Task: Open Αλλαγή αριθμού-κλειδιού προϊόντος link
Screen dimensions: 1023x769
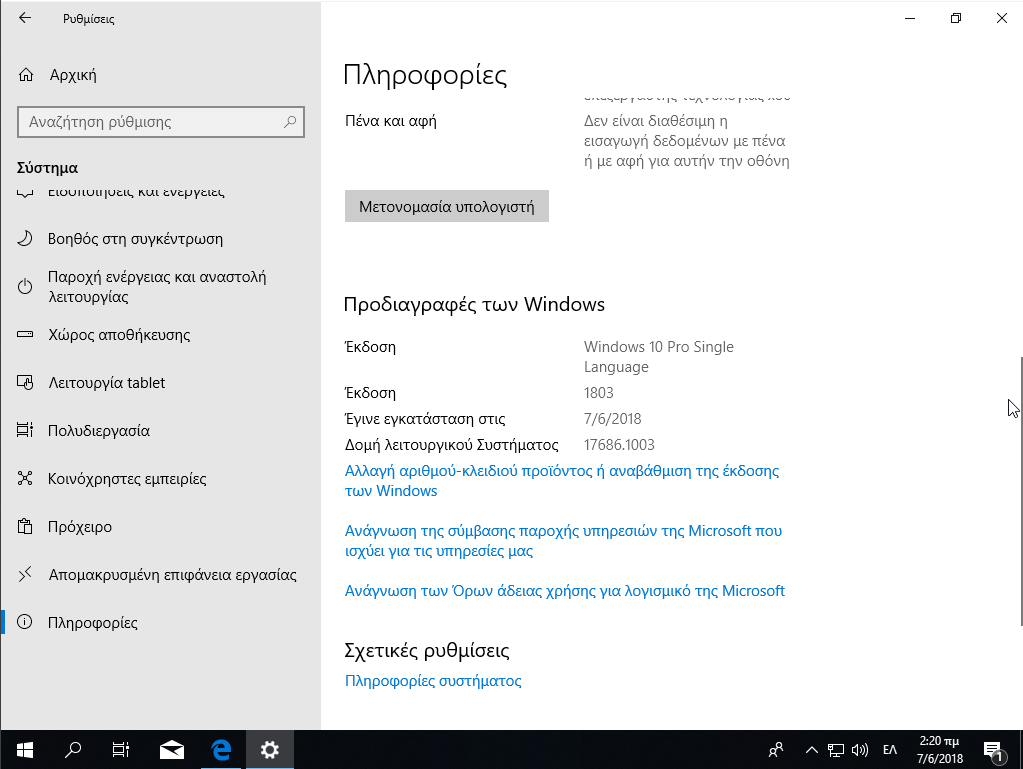Action: coord(562,481)
